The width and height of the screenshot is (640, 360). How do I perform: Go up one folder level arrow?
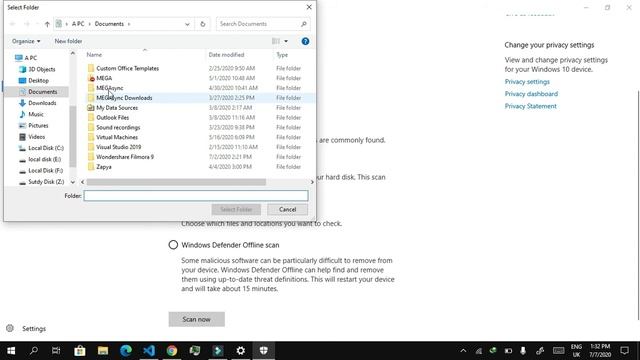(x=47, y=24)
